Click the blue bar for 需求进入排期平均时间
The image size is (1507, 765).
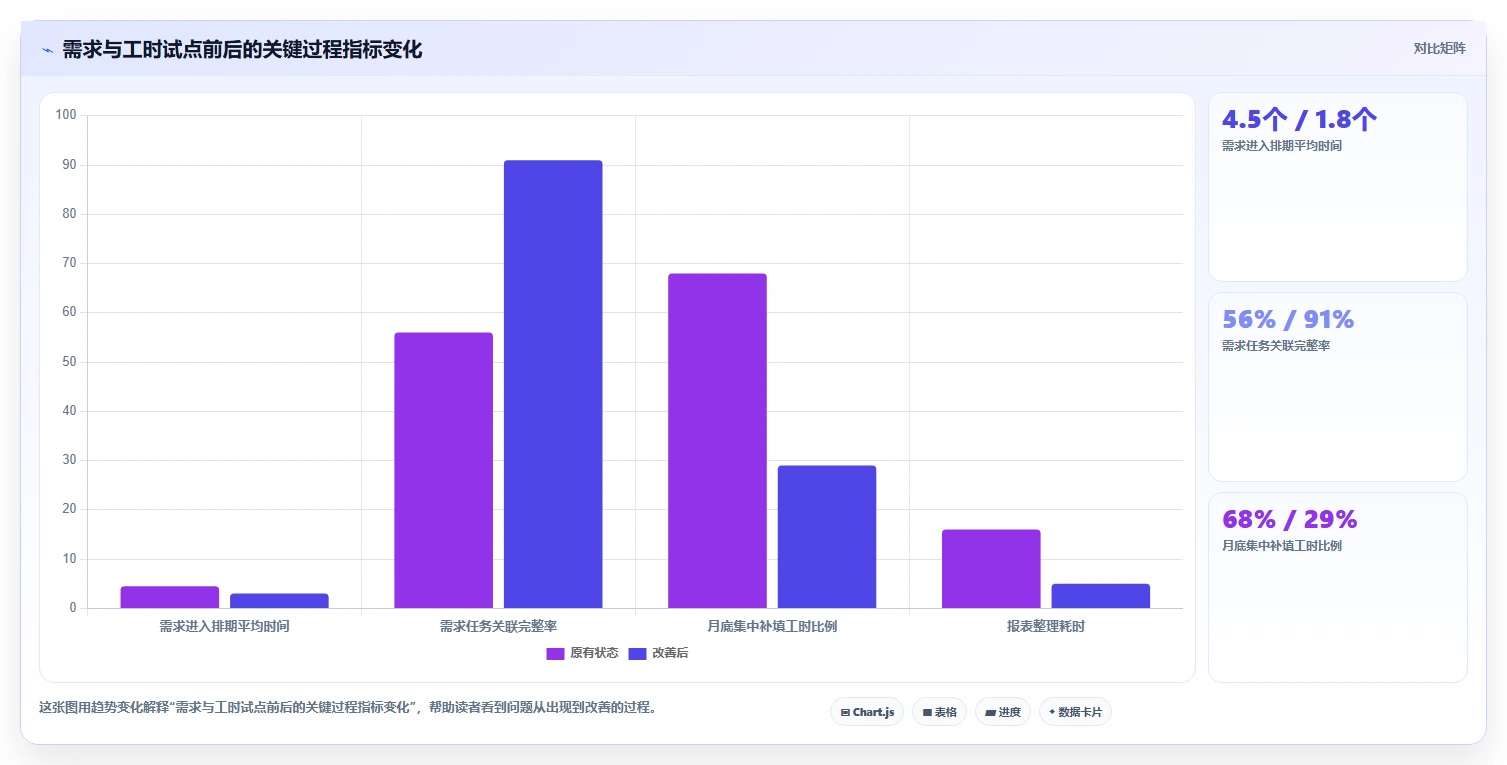(279, 601)
